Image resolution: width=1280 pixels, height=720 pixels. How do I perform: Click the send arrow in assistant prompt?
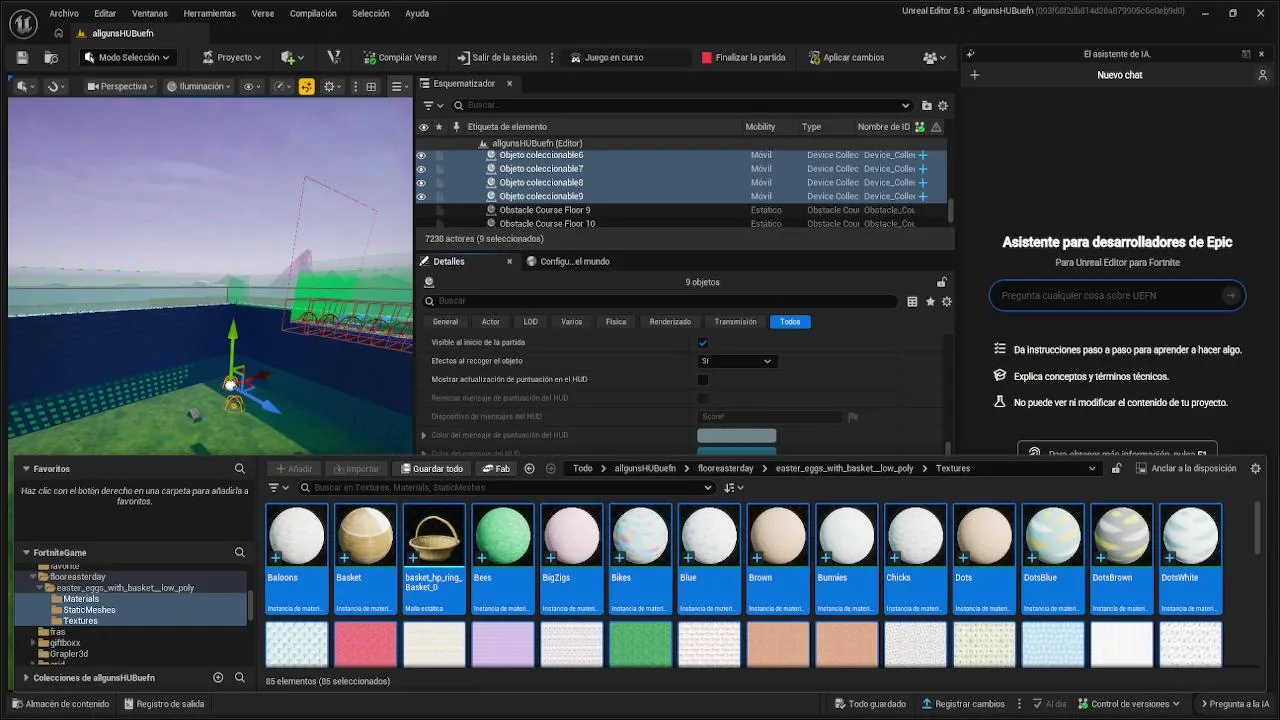tap(1231, 295)
